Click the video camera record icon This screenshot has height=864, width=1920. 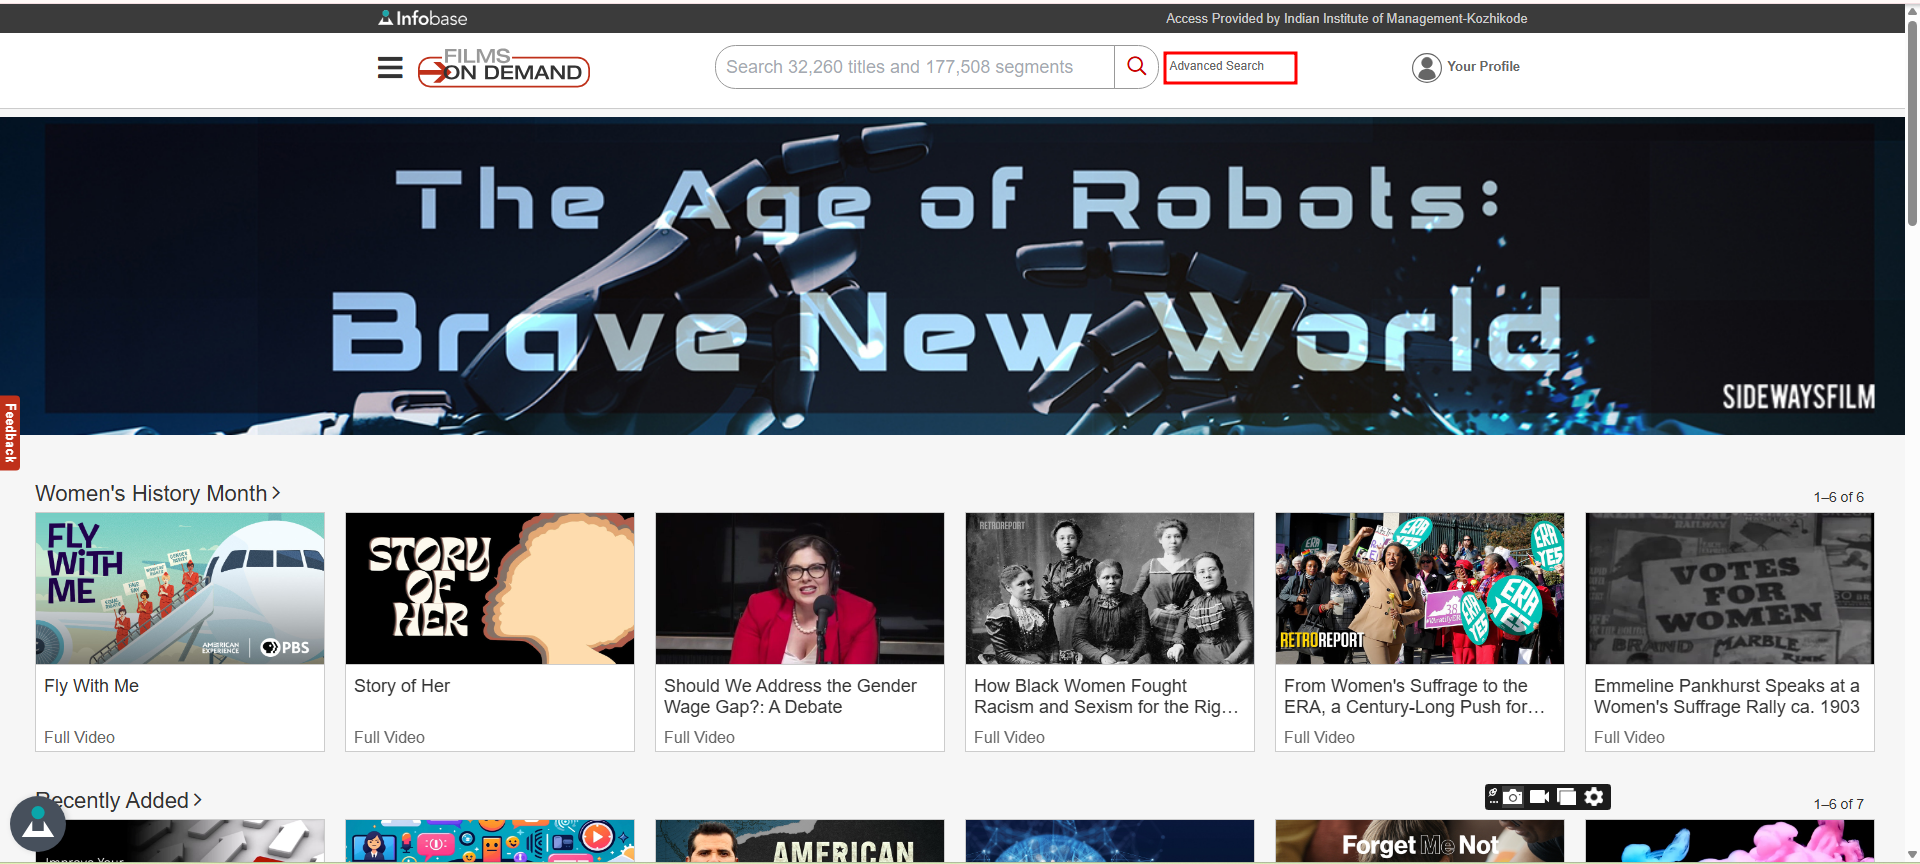pyautogui.click(x=1540, y=797)
